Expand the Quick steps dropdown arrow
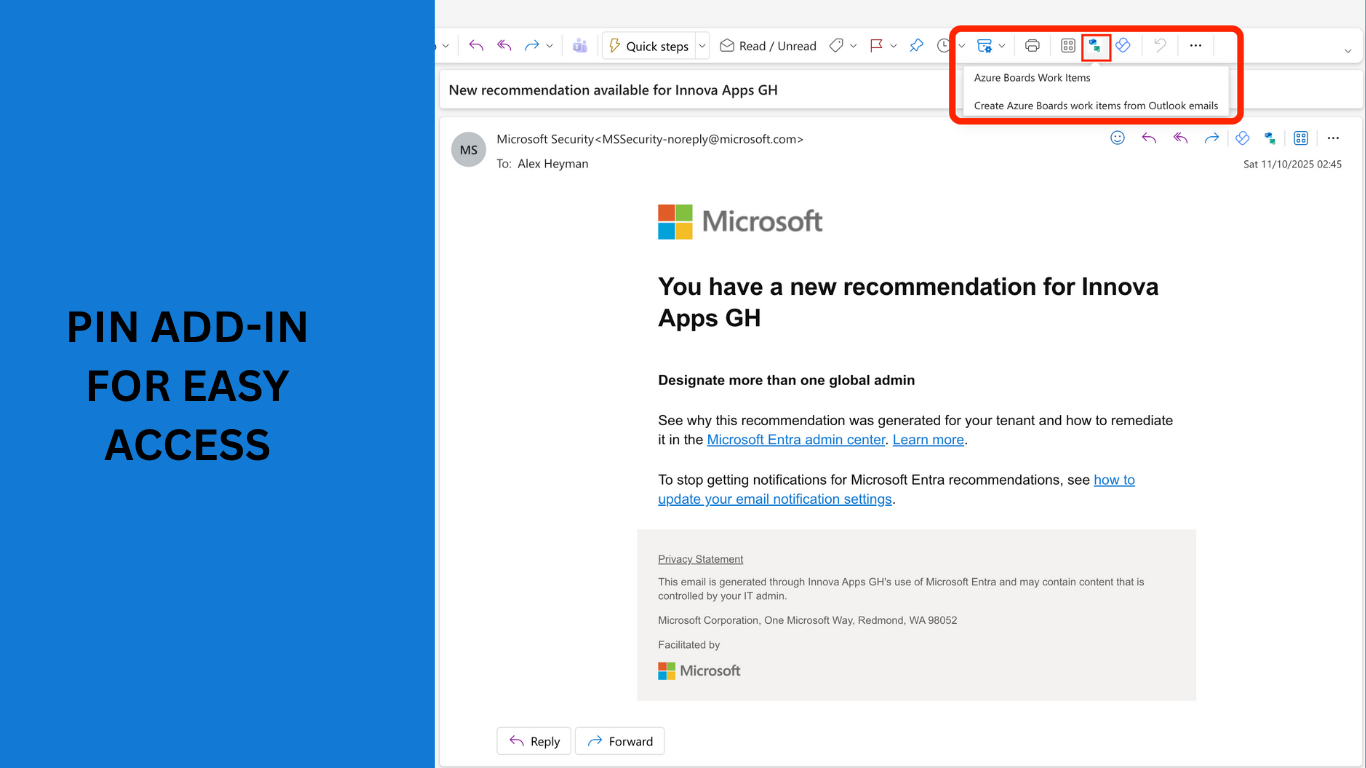The width and height of the screenshot is (1366, 768). (x=702, y=46)
